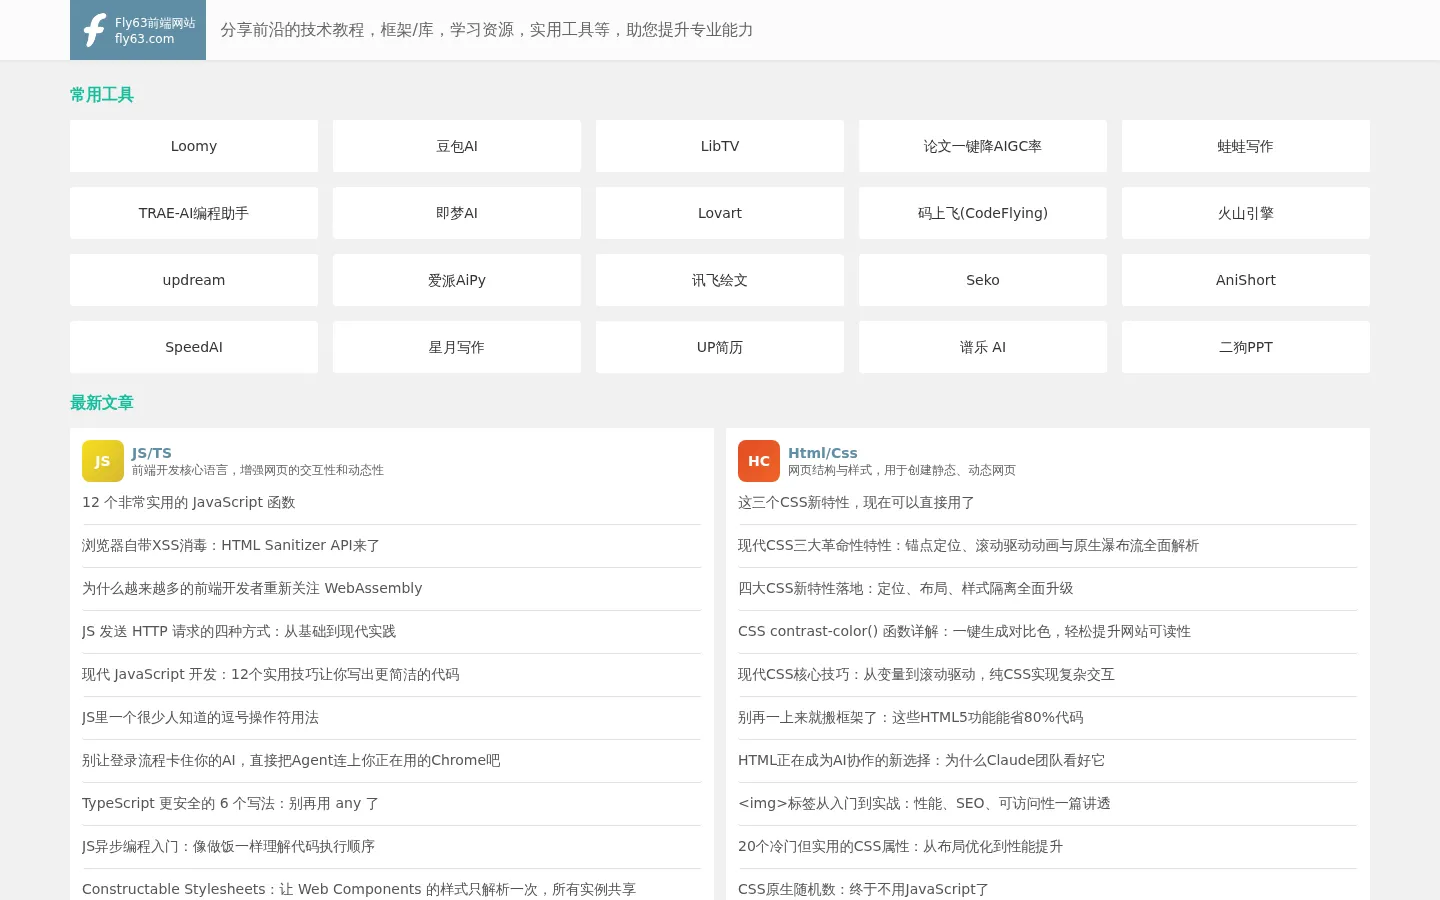Open HTML5功能能省80%代码 article
The width and height of the screenshot is (1440, 900).
(911, 718)
